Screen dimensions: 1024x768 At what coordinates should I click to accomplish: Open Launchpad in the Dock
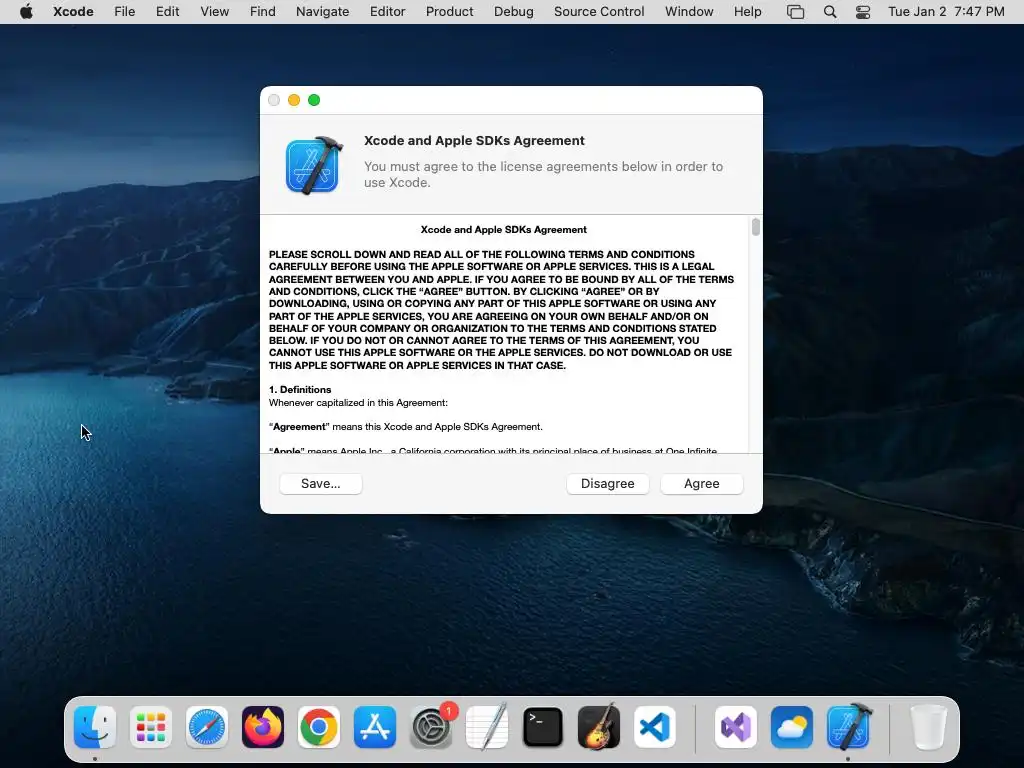(x=151, y=727)
